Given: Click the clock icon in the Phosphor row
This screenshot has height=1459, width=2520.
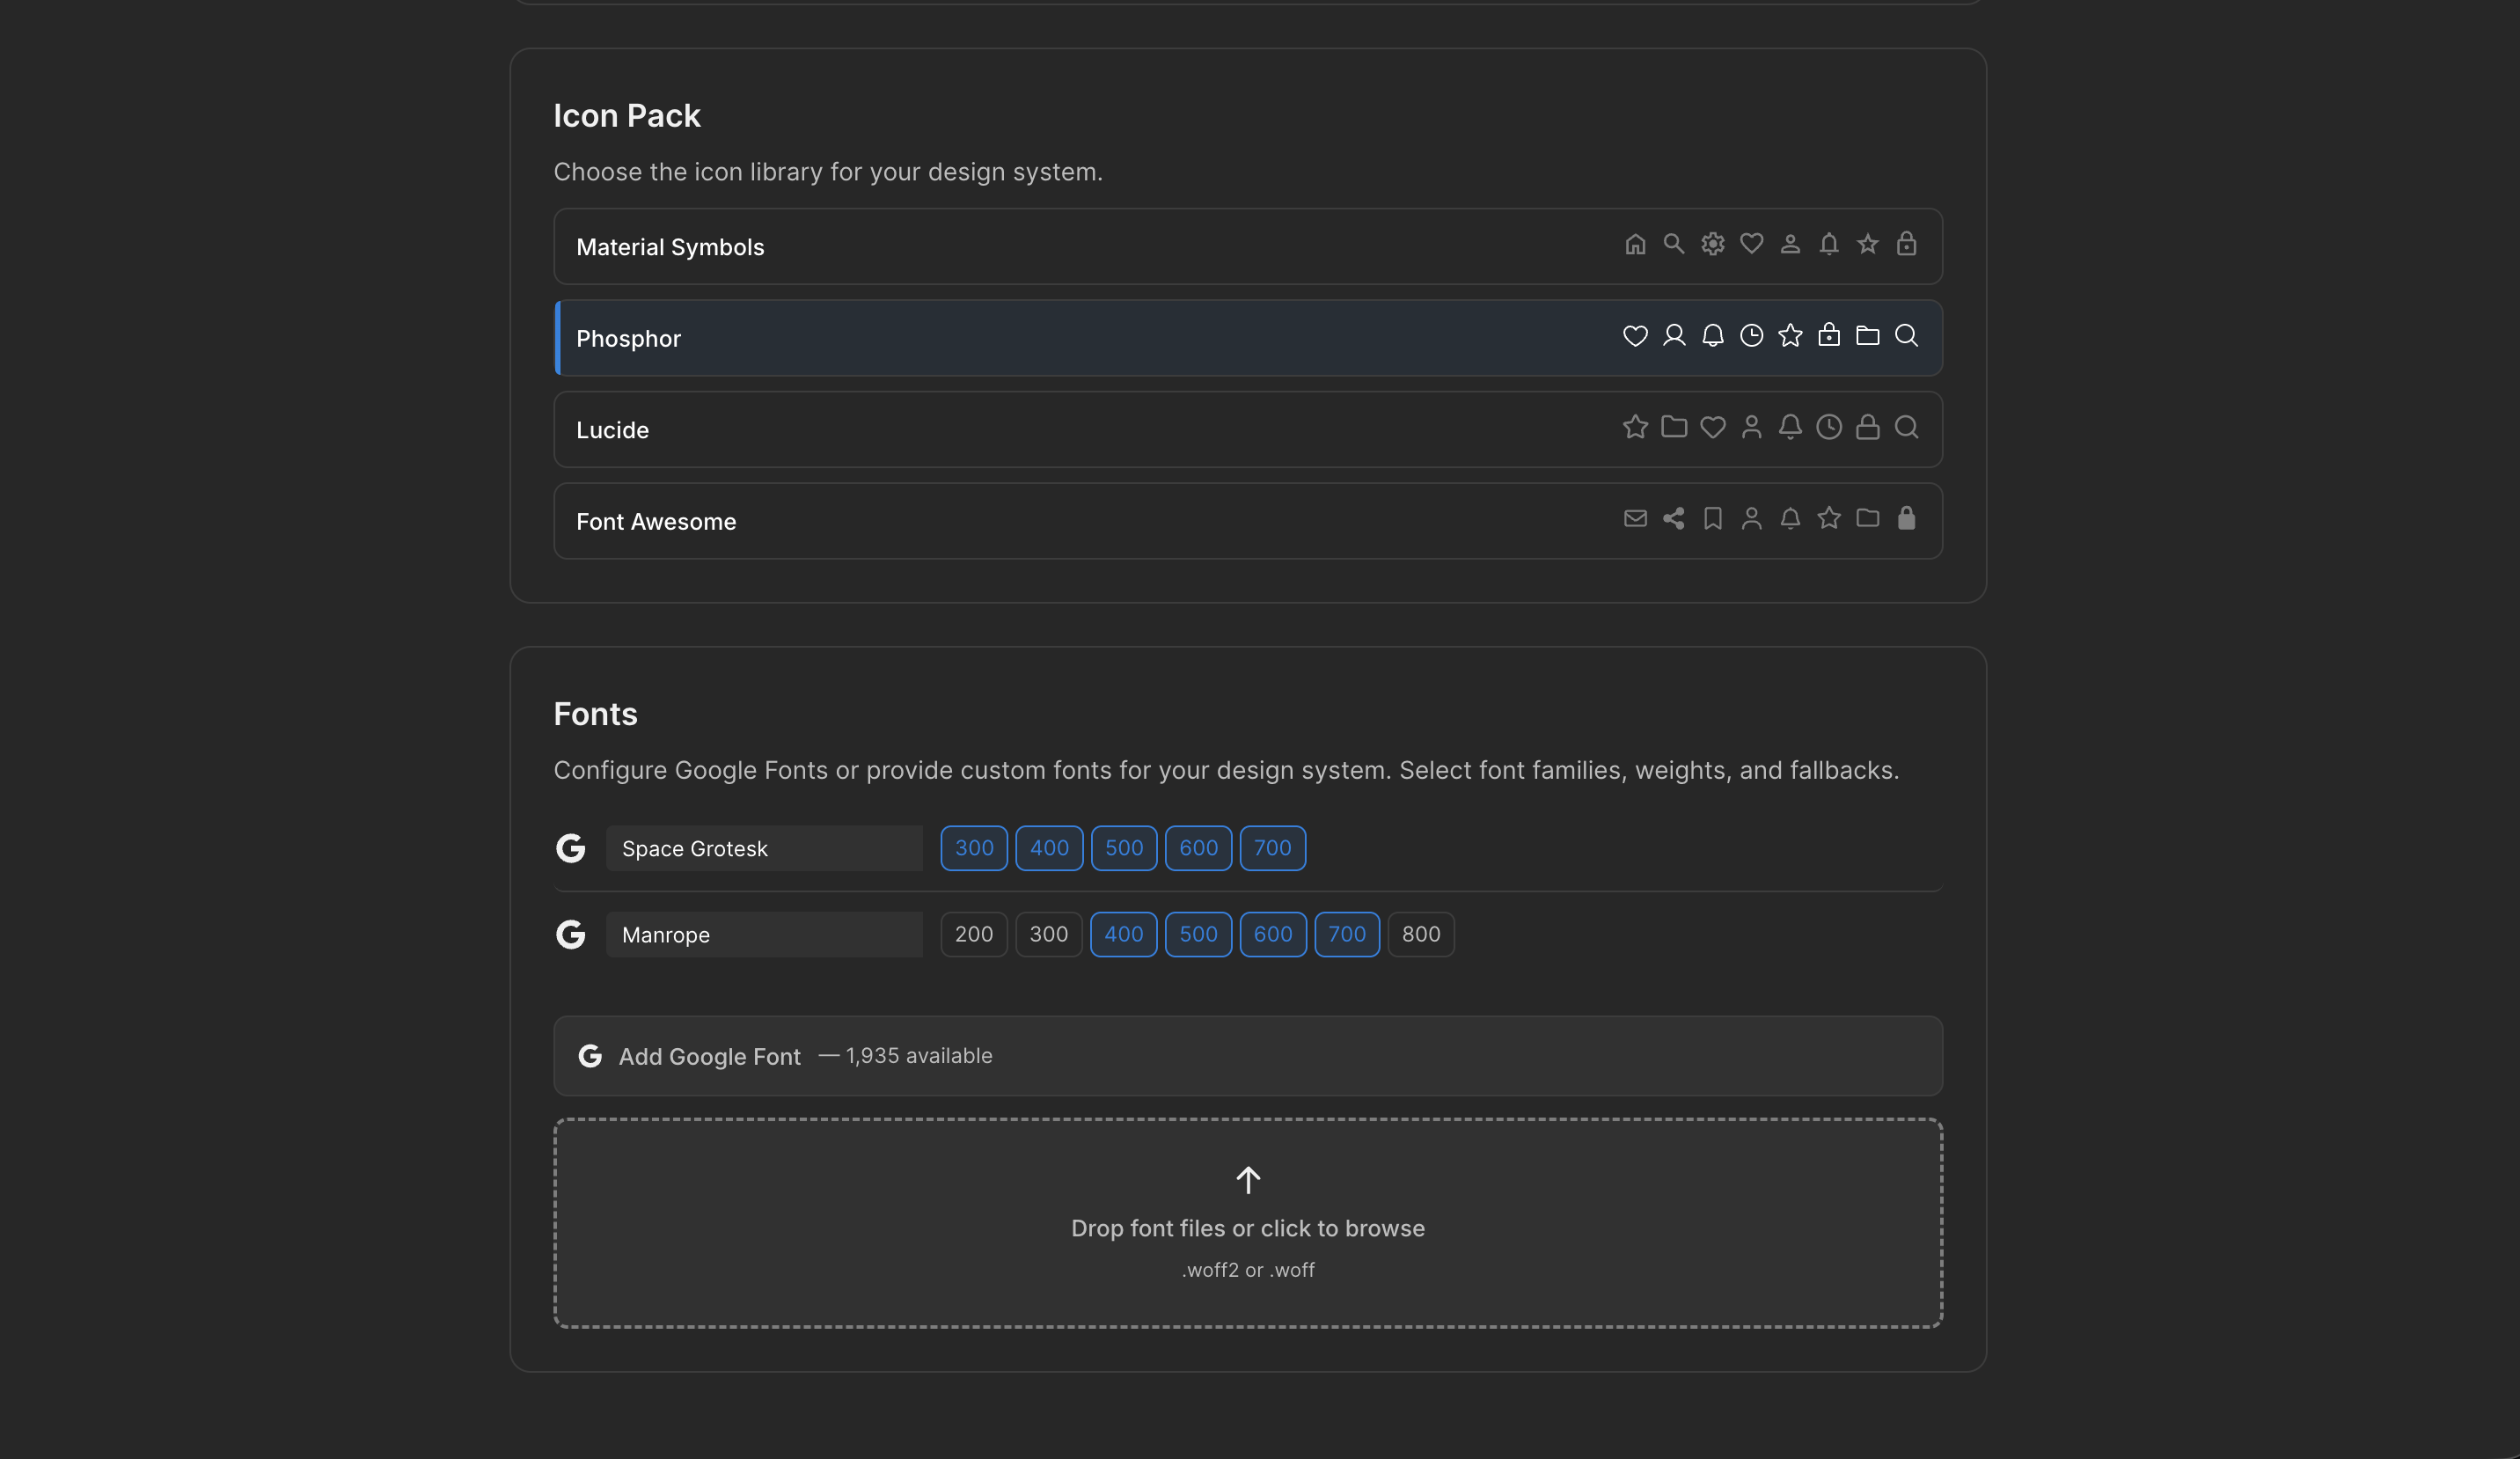Looking at the screenshot, I should pos(1751,336).
